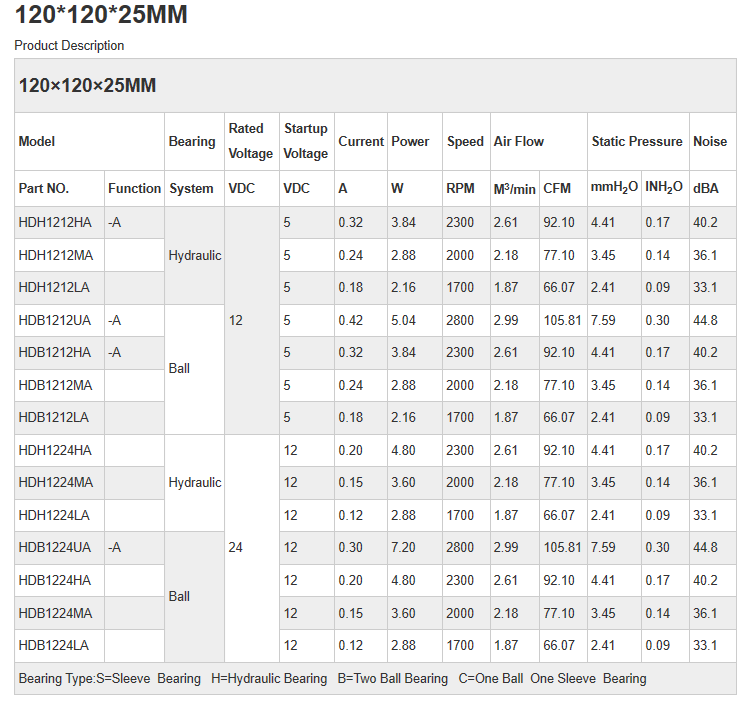Select the HDB1224UA part number cell
The height and width of the screenshot is (706, 751).
tap(55, 547)
